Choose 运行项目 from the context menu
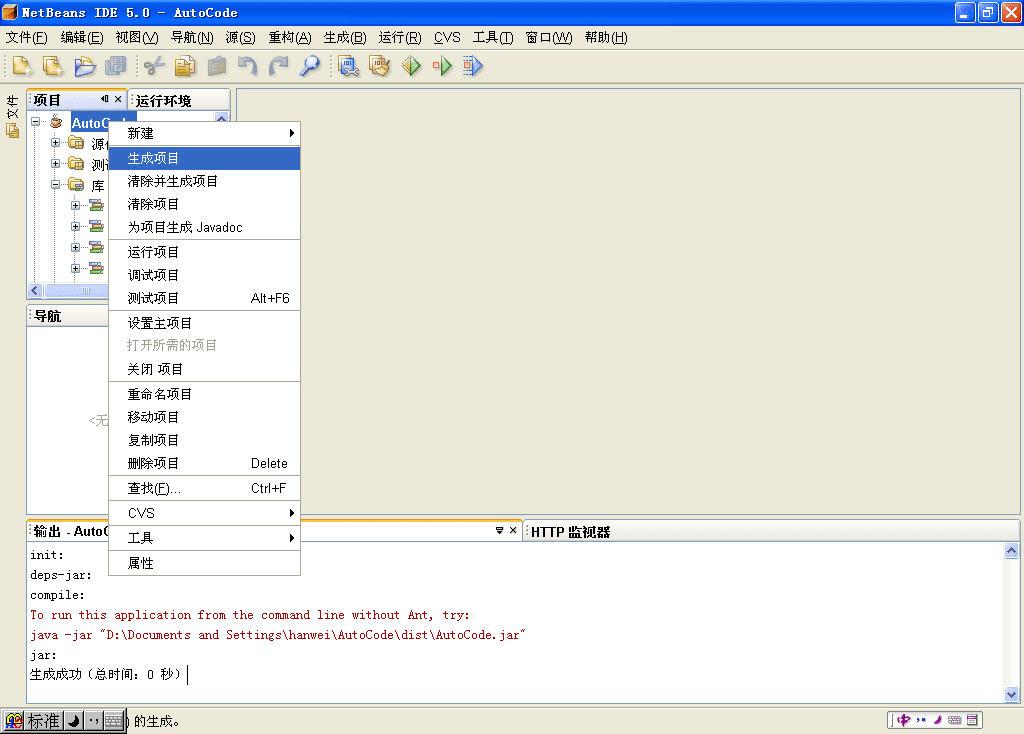This screenshot has width=1024, height=734. [x=204, y=252]
